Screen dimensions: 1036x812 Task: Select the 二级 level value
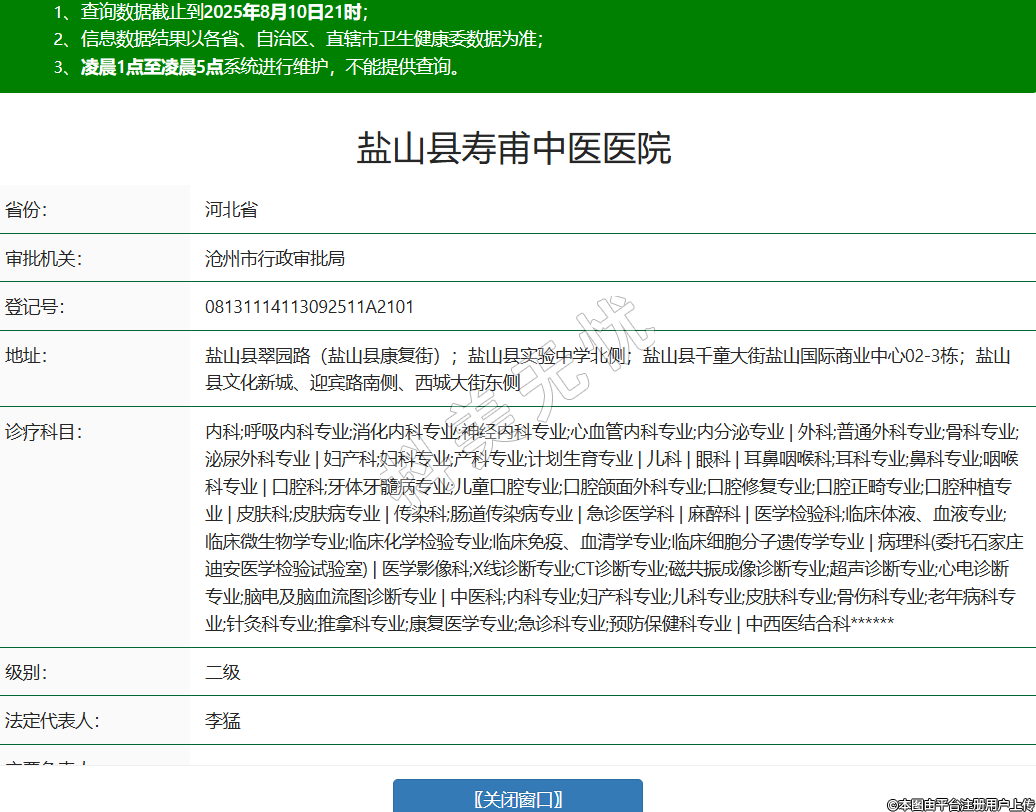223,672
